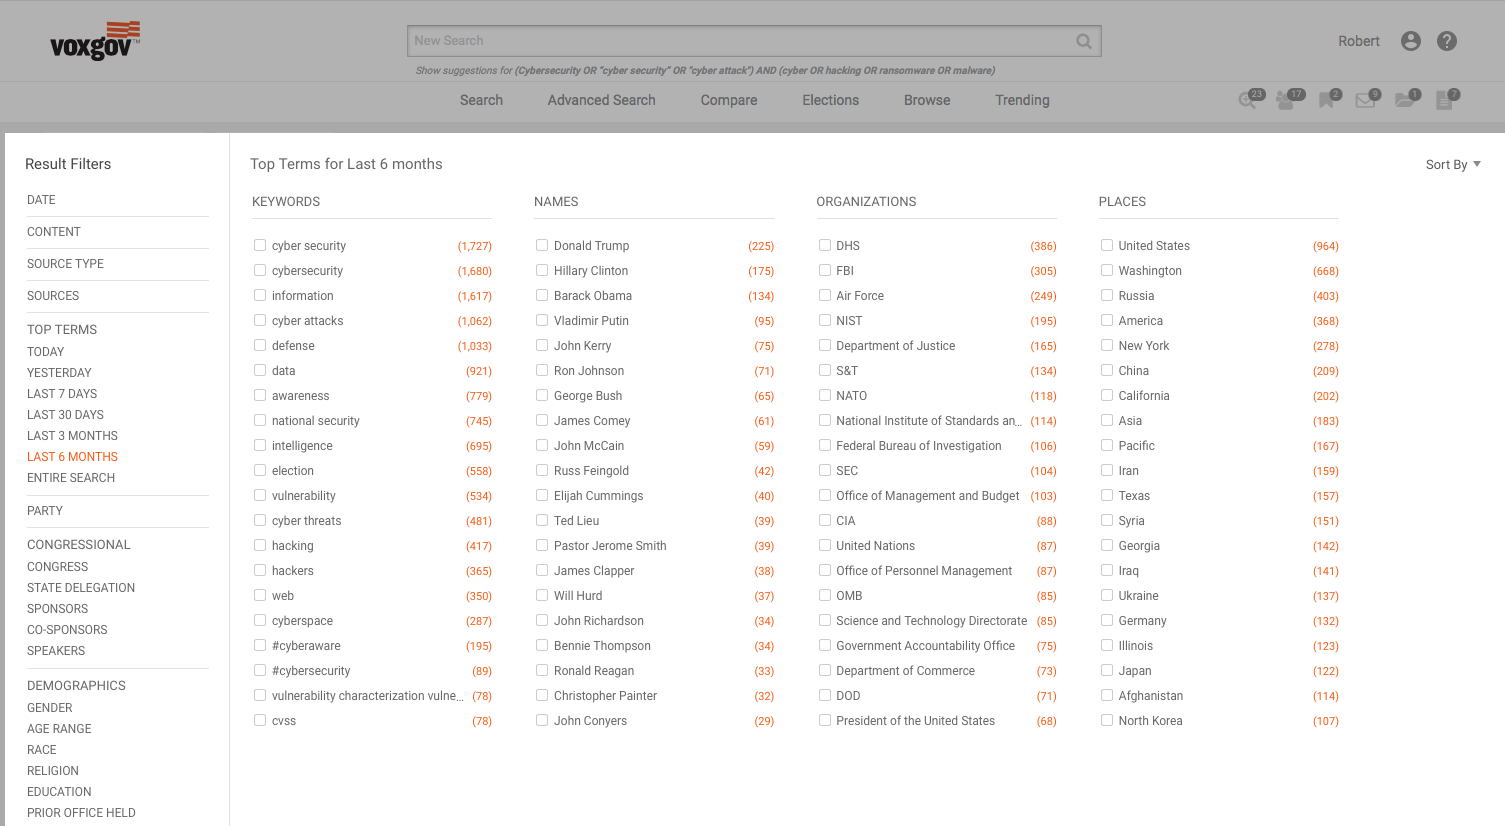The image size is (1505, 826).
Task: Click the ENTIRE SEARCH filter link
Action: point(71,478)
